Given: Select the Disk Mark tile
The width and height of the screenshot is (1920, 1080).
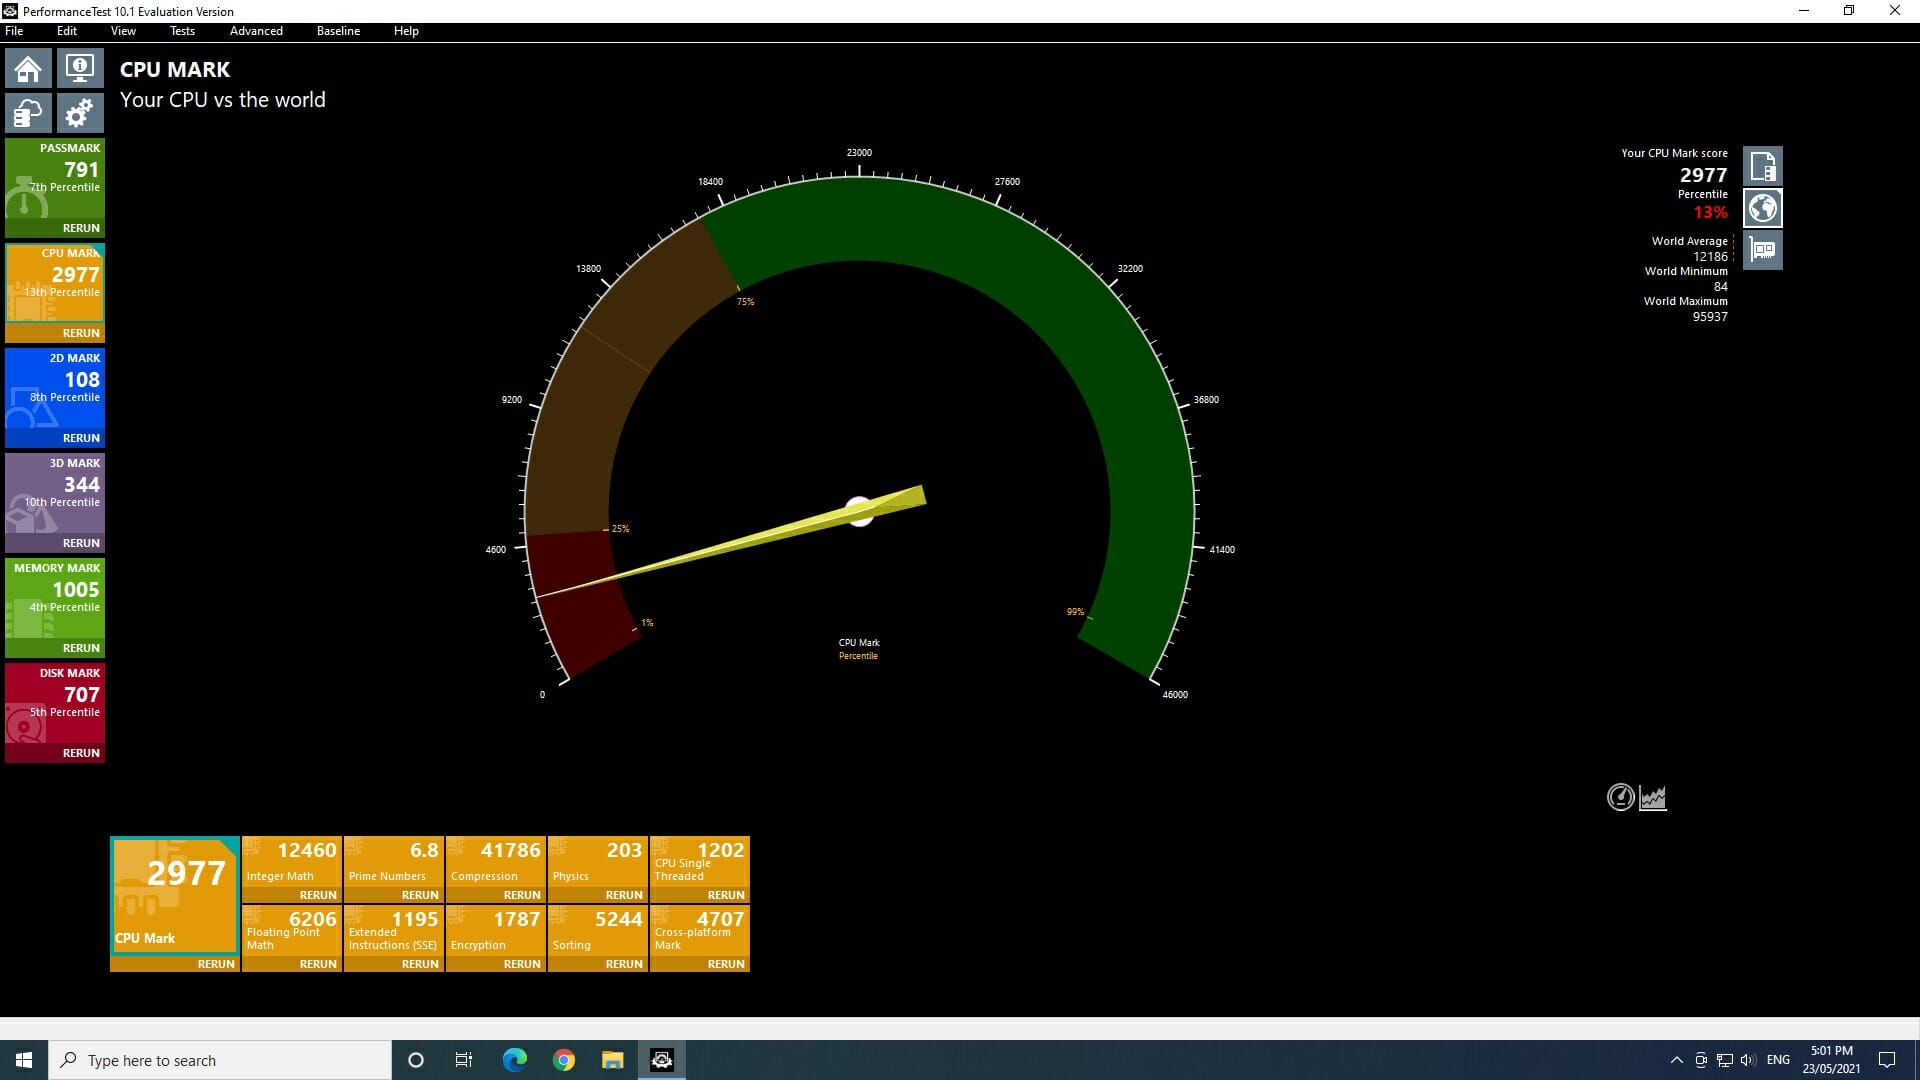Looking at the screenshot, I should click(x=55, y=703).
